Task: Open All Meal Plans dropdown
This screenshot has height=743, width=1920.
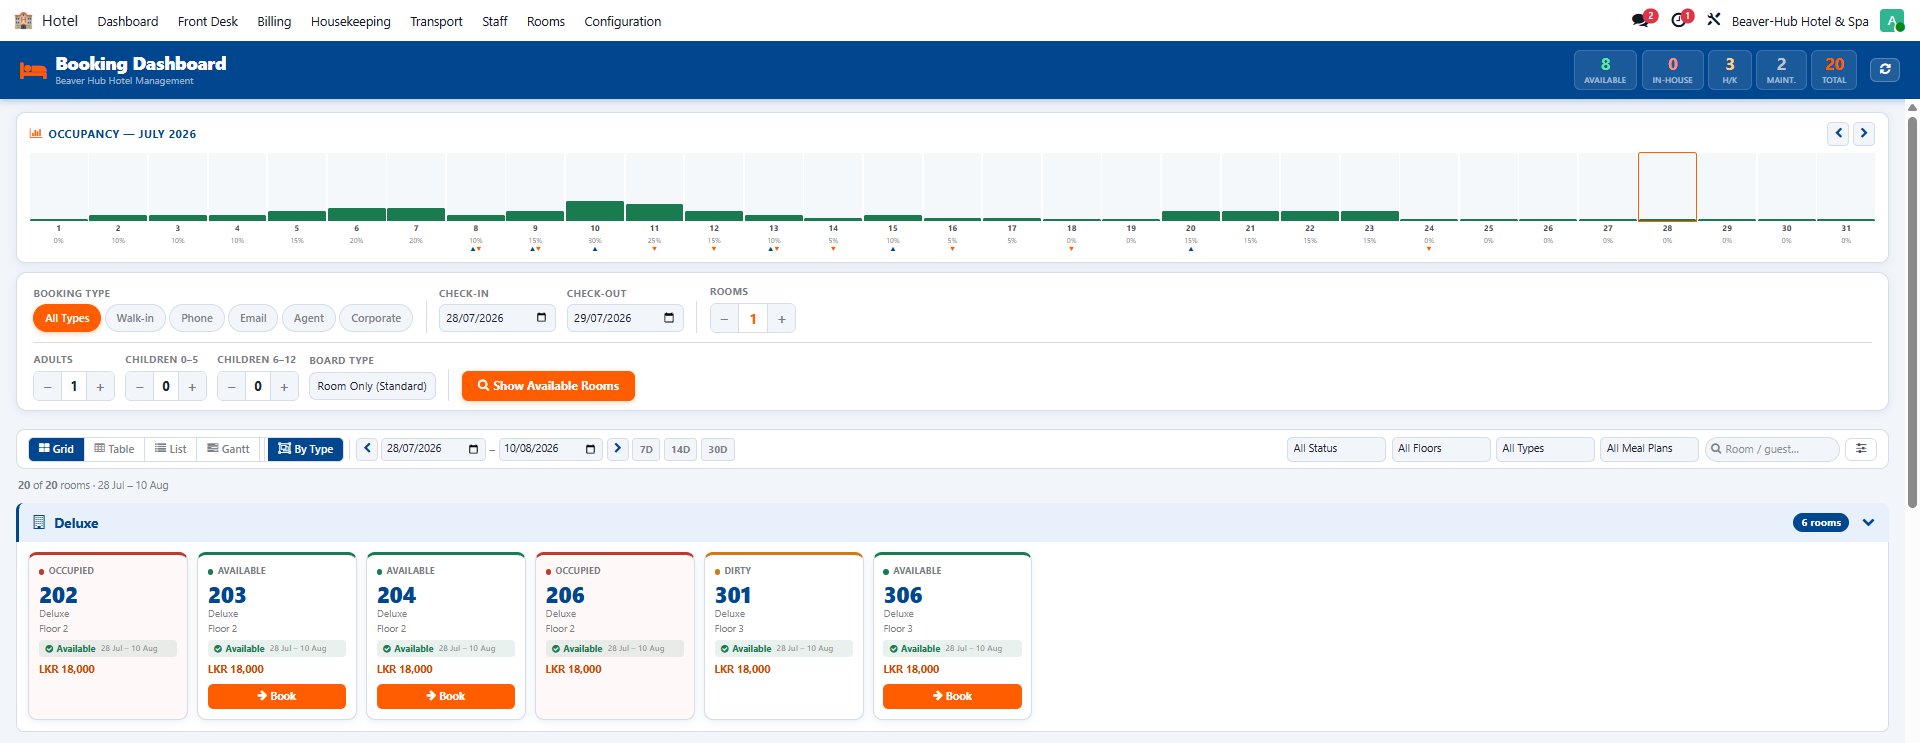Action: (1650, 449)
